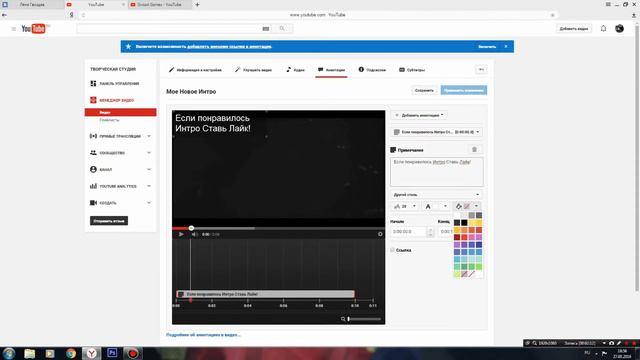Switch to the Аннотации tab
Viewport: 640px width, 360px height.
click(x=331, y=70)
